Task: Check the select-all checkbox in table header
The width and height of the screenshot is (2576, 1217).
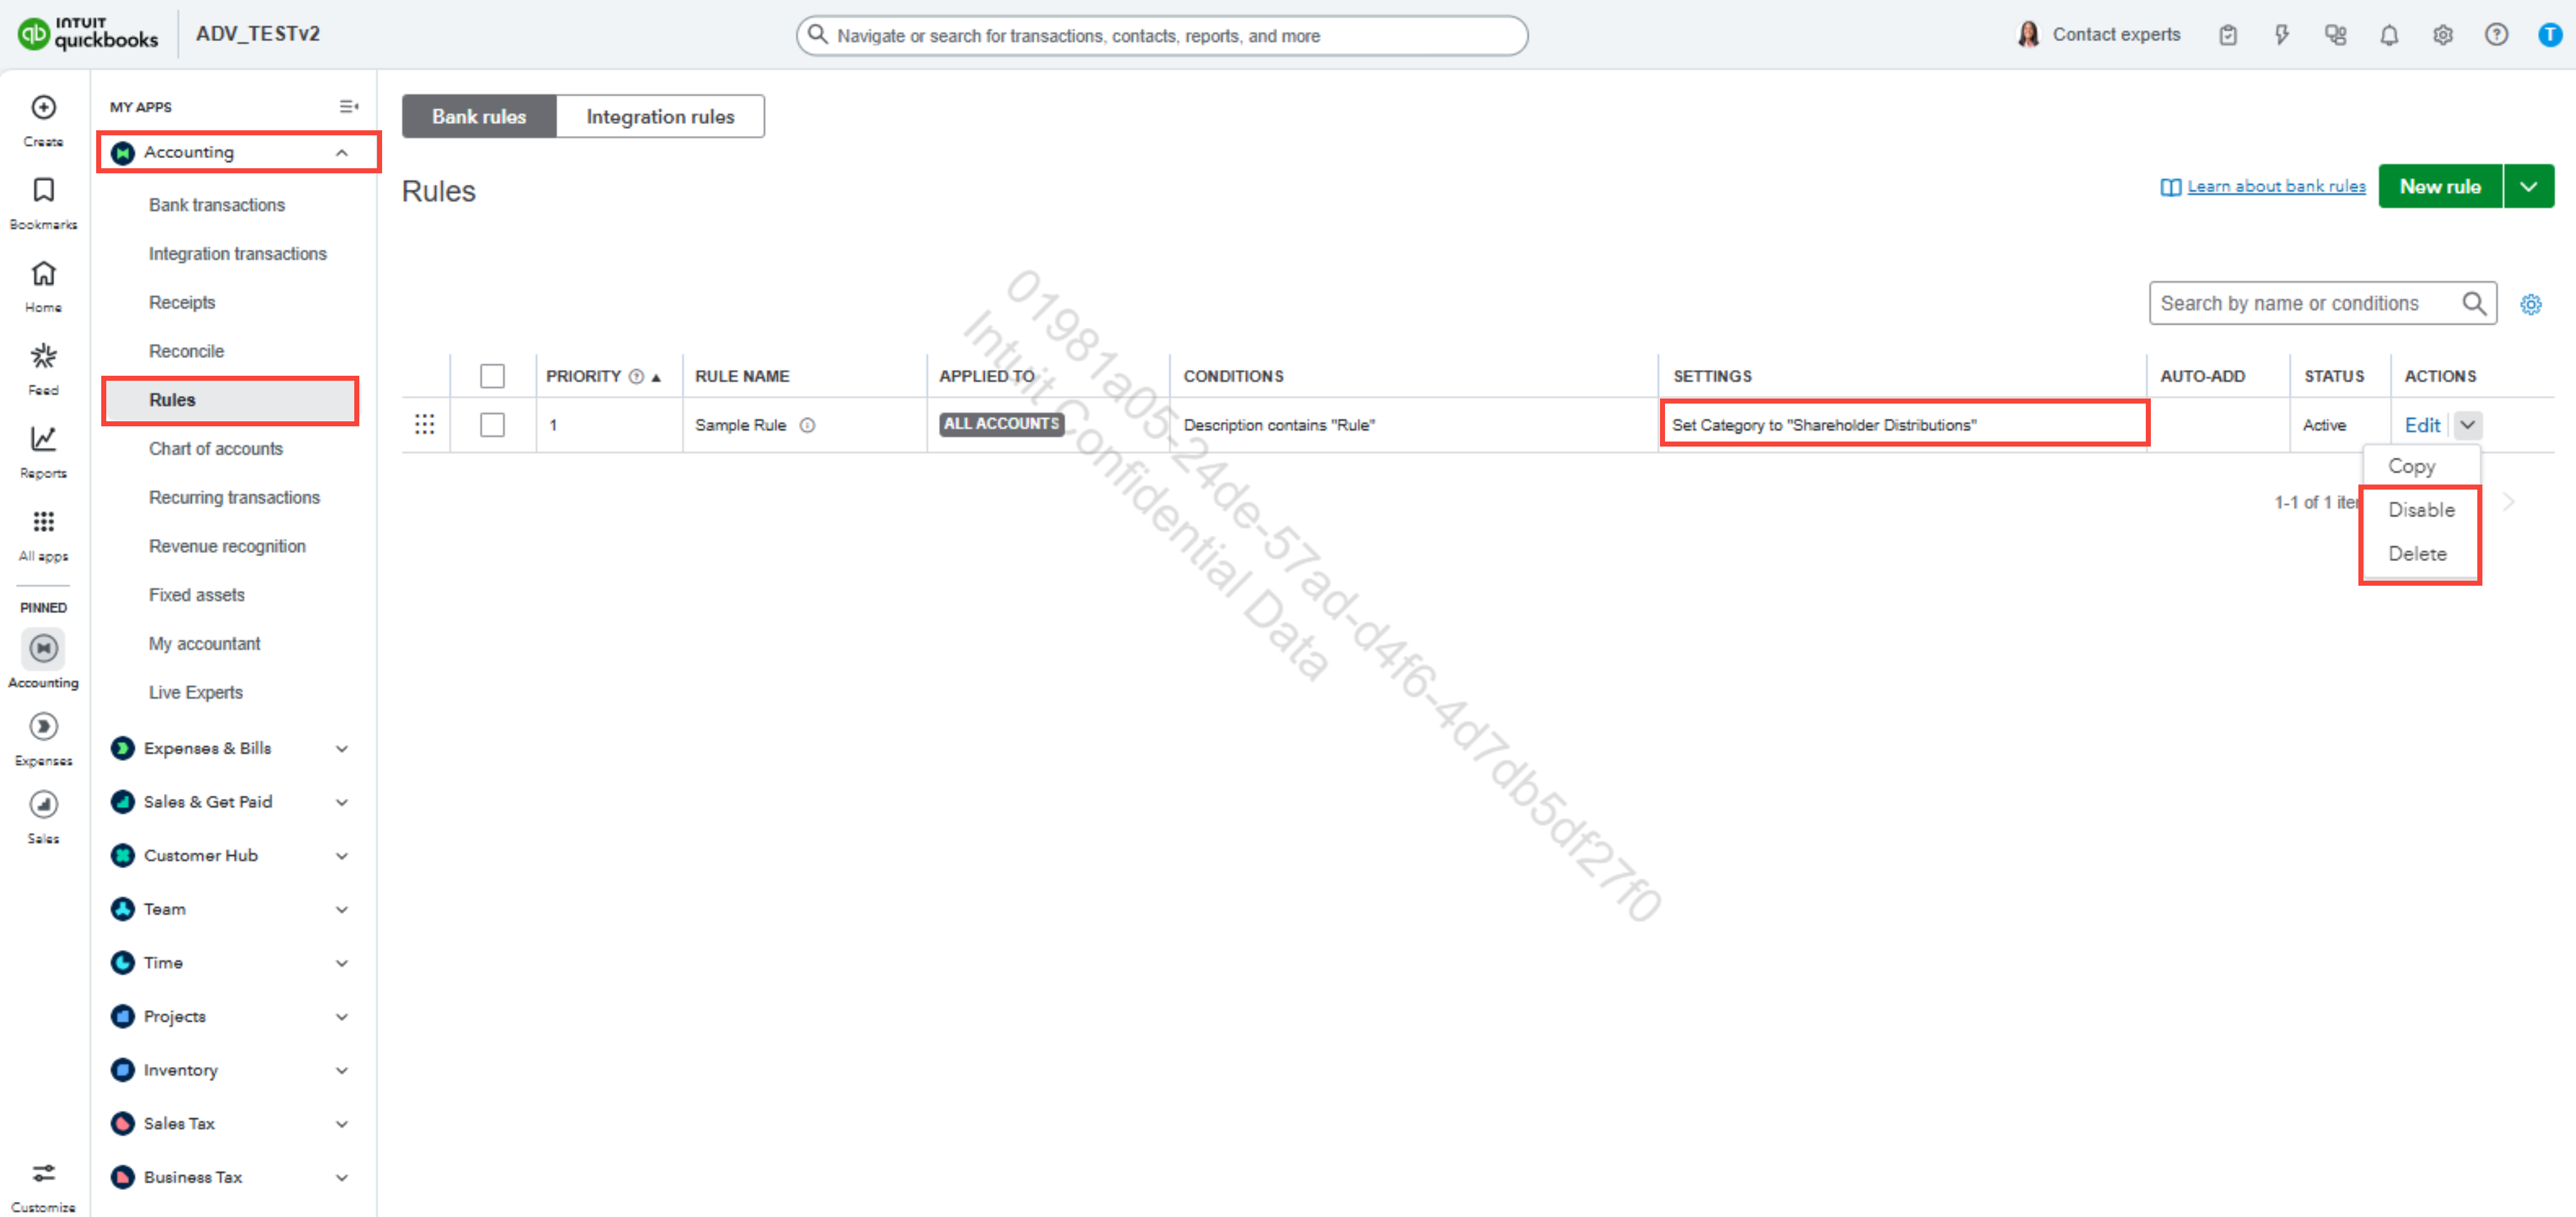Action: pyautogui.click(x=492, y=376)
